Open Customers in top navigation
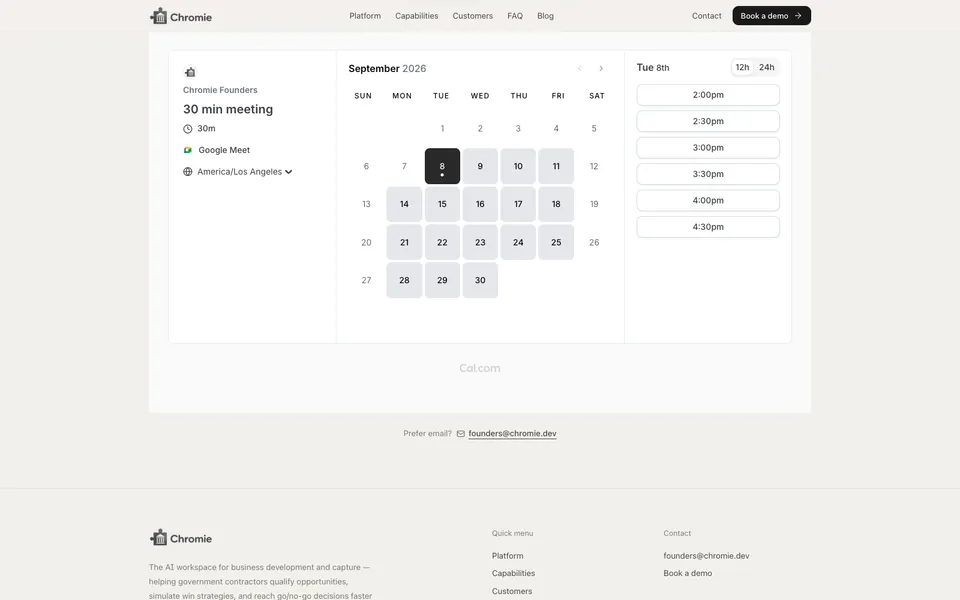 click(473, 16)
